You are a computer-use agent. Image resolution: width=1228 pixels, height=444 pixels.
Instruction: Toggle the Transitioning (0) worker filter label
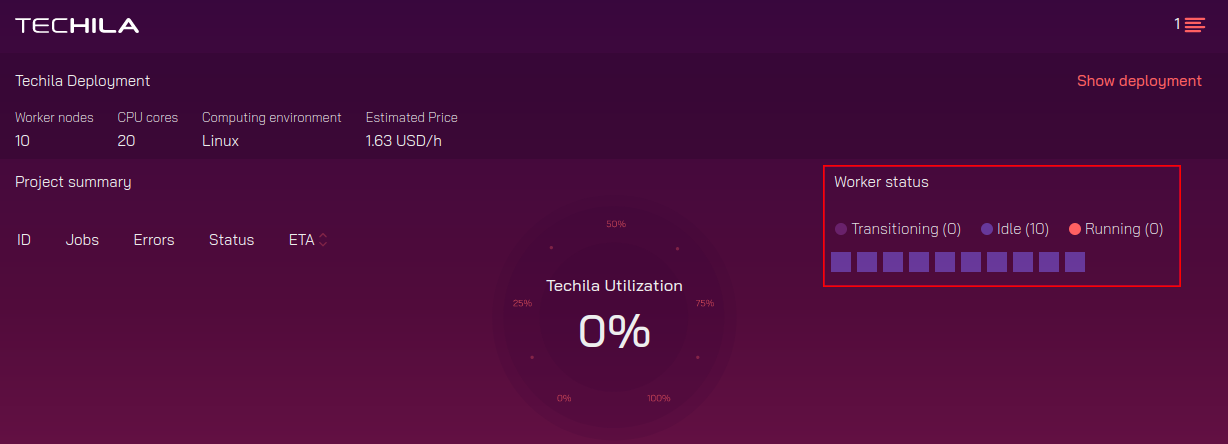906,229
